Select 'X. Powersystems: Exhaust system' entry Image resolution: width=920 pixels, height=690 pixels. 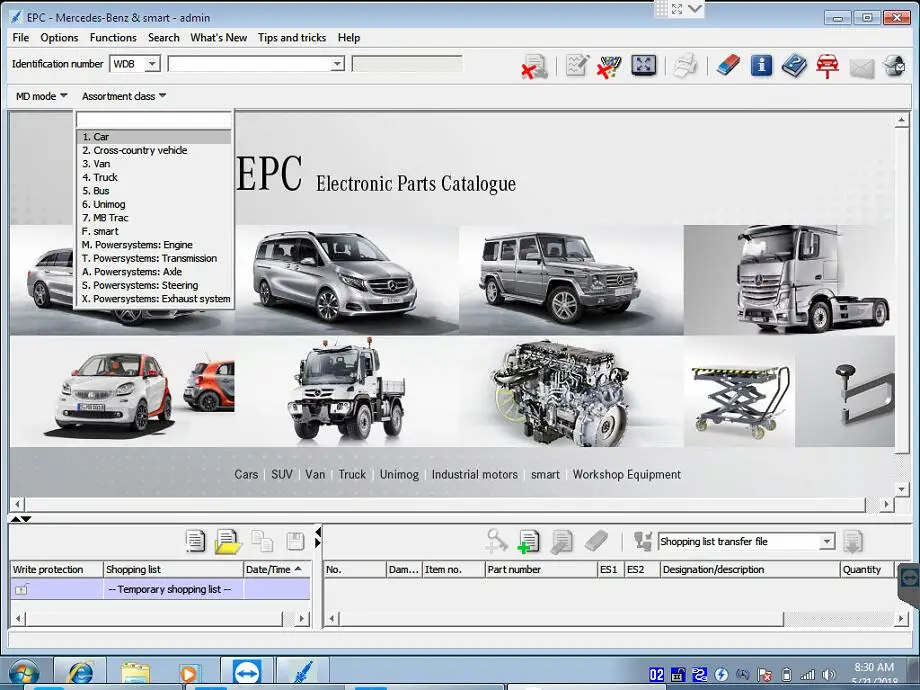coord(154,299)
